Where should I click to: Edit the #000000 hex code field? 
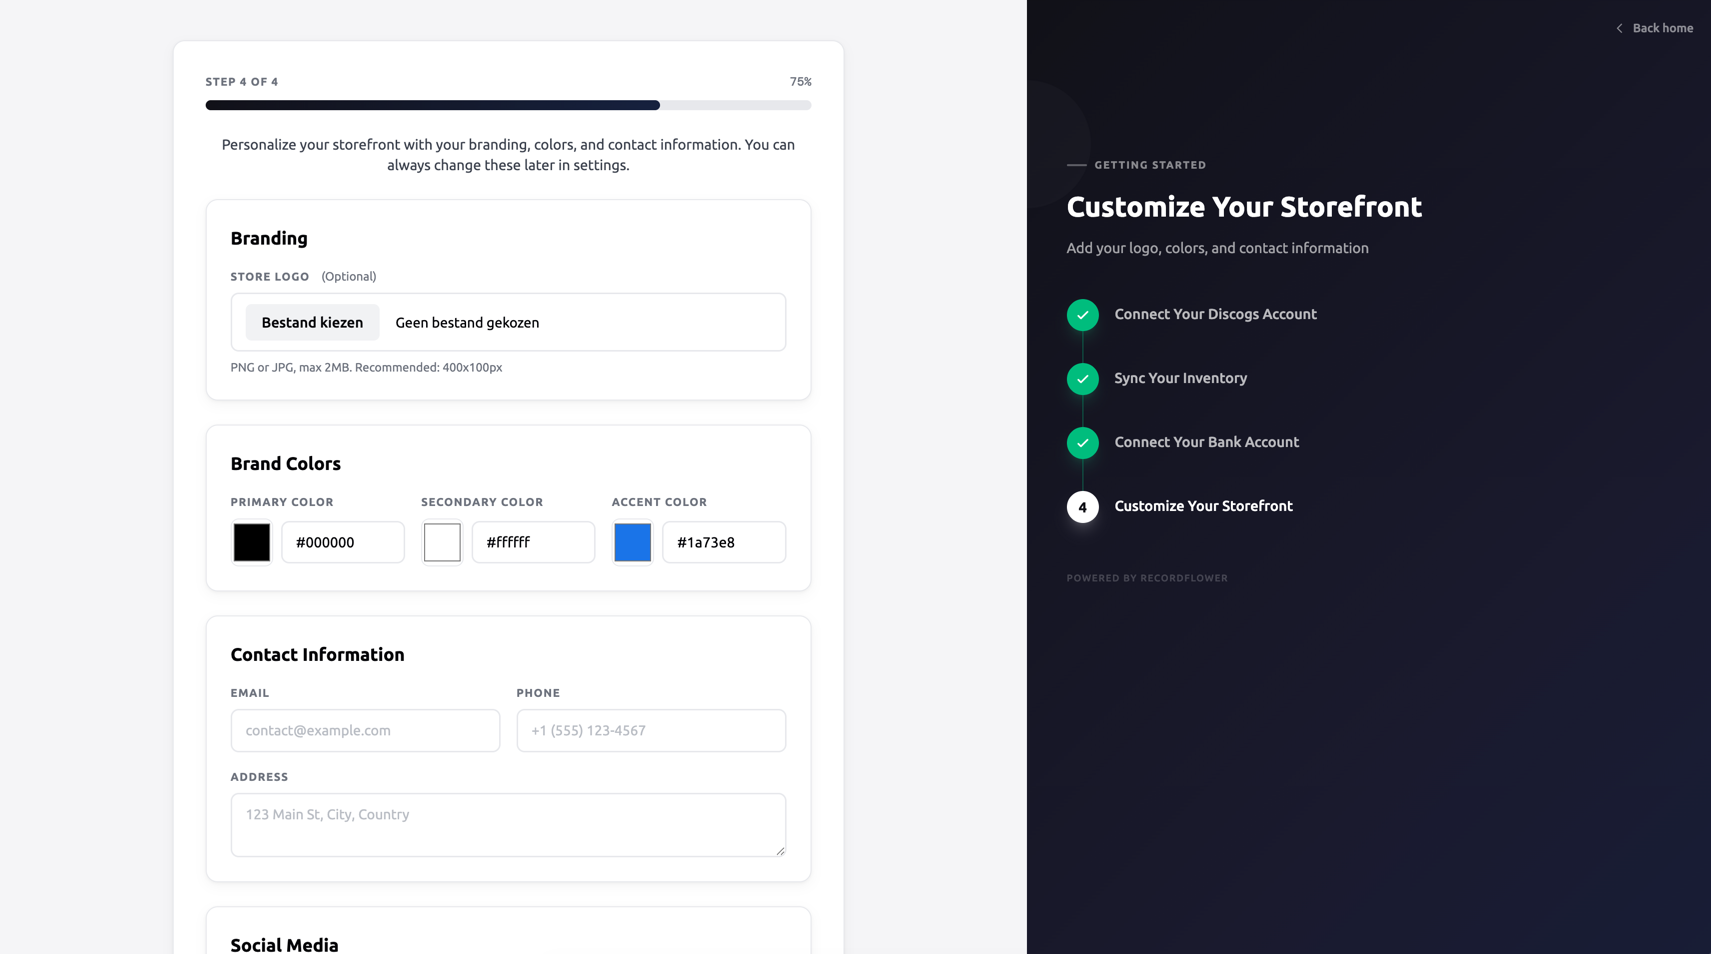click(x=342, y=542)
